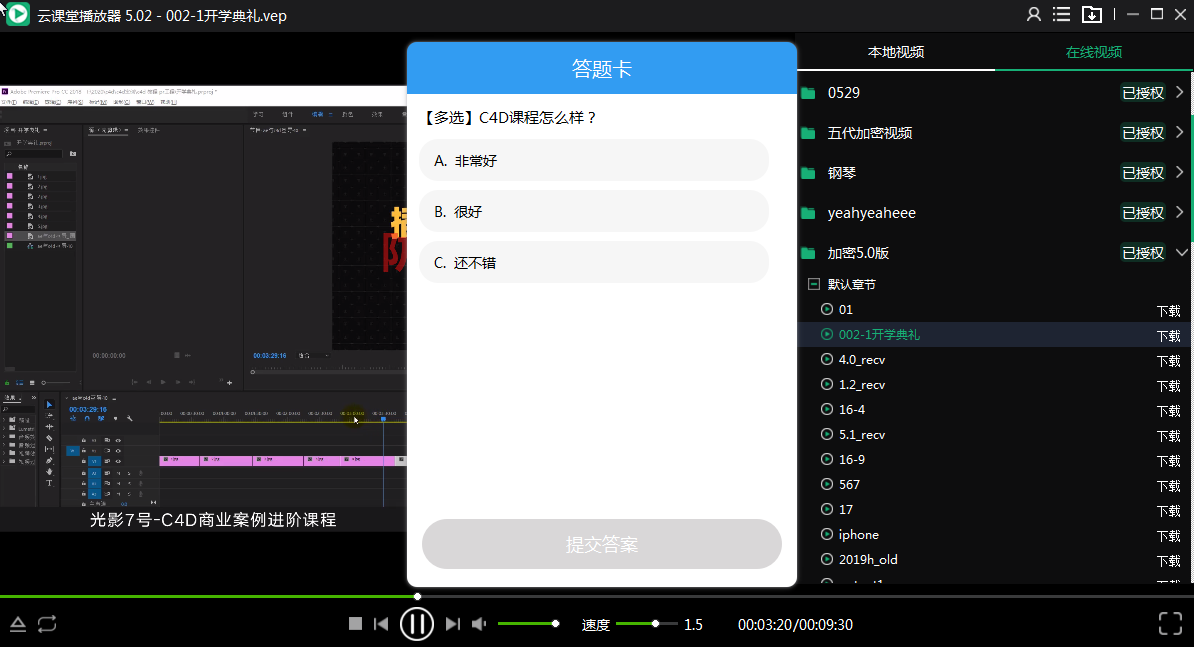Enter fullscreen with the bottom-right icon

[1170, 623]
